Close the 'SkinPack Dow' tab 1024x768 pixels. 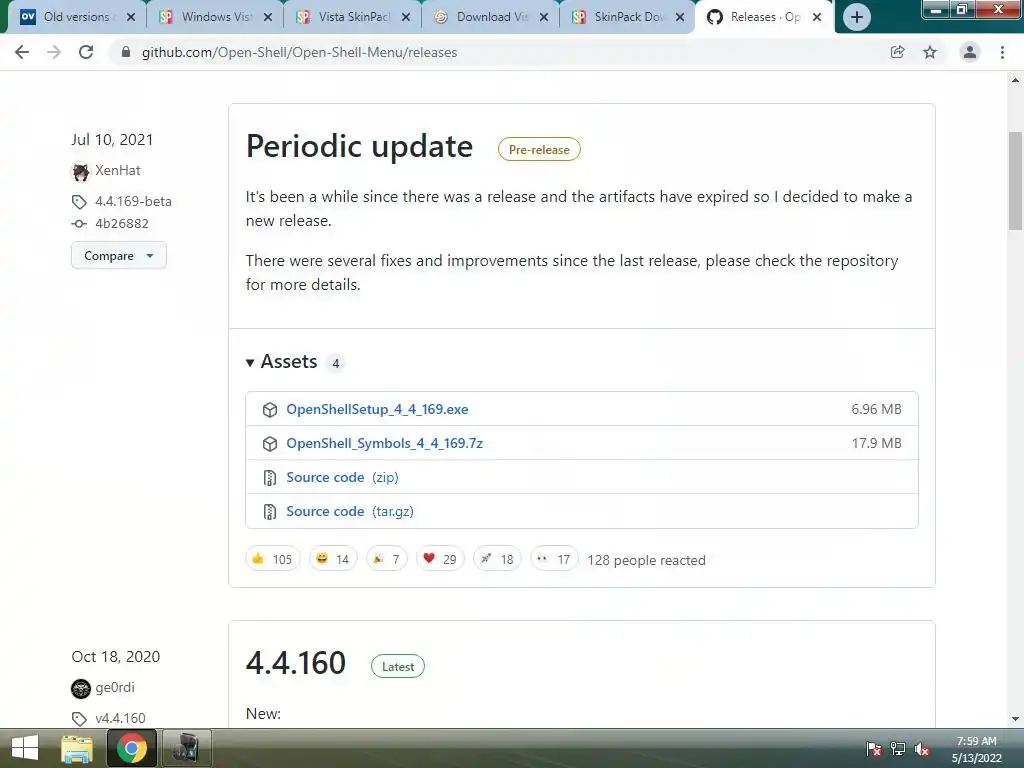pos(680,17)
